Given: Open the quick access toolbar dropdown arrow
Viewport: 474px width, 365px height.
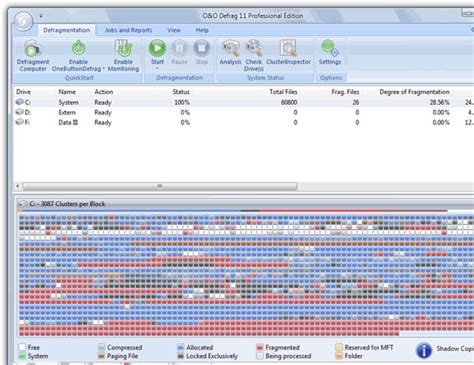Looking at the screenshot, I should [x=41, y=16].
